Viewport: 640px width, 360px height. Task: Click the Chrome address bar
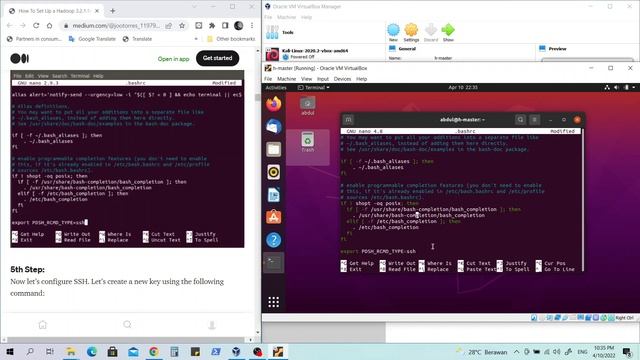point(116,25)
